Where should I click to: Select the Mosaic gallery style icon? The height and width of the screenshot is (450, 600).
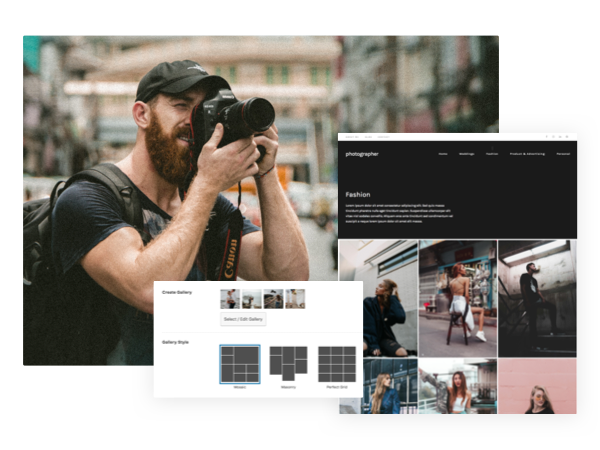(240, 364)
